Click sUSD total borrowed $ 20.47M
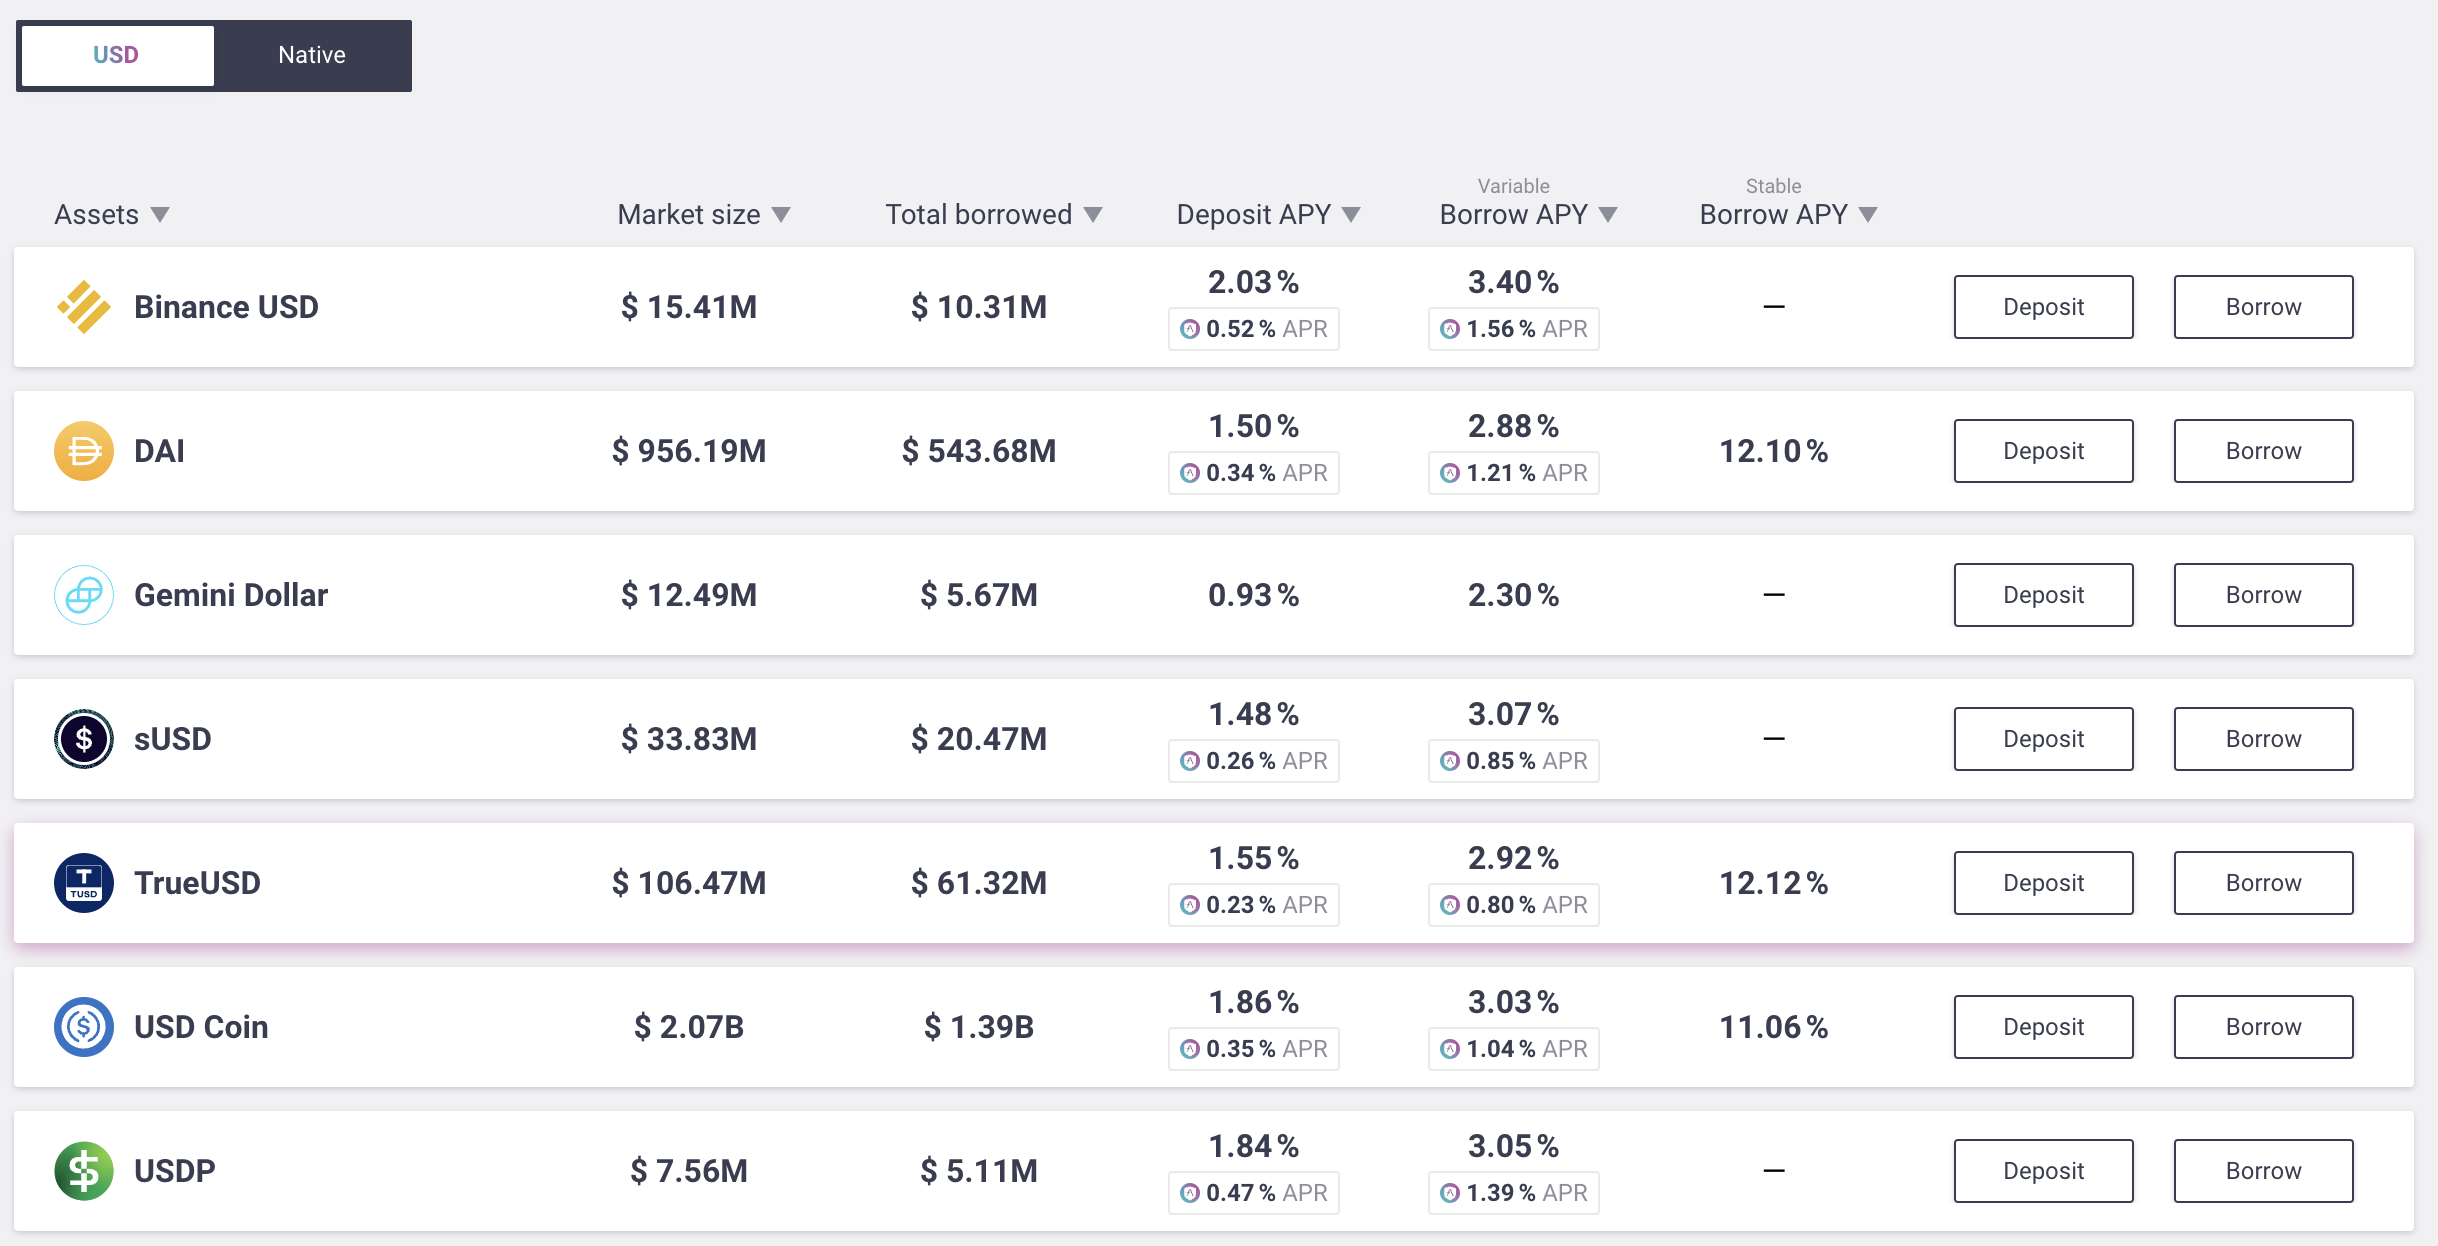 pos(979,739)
